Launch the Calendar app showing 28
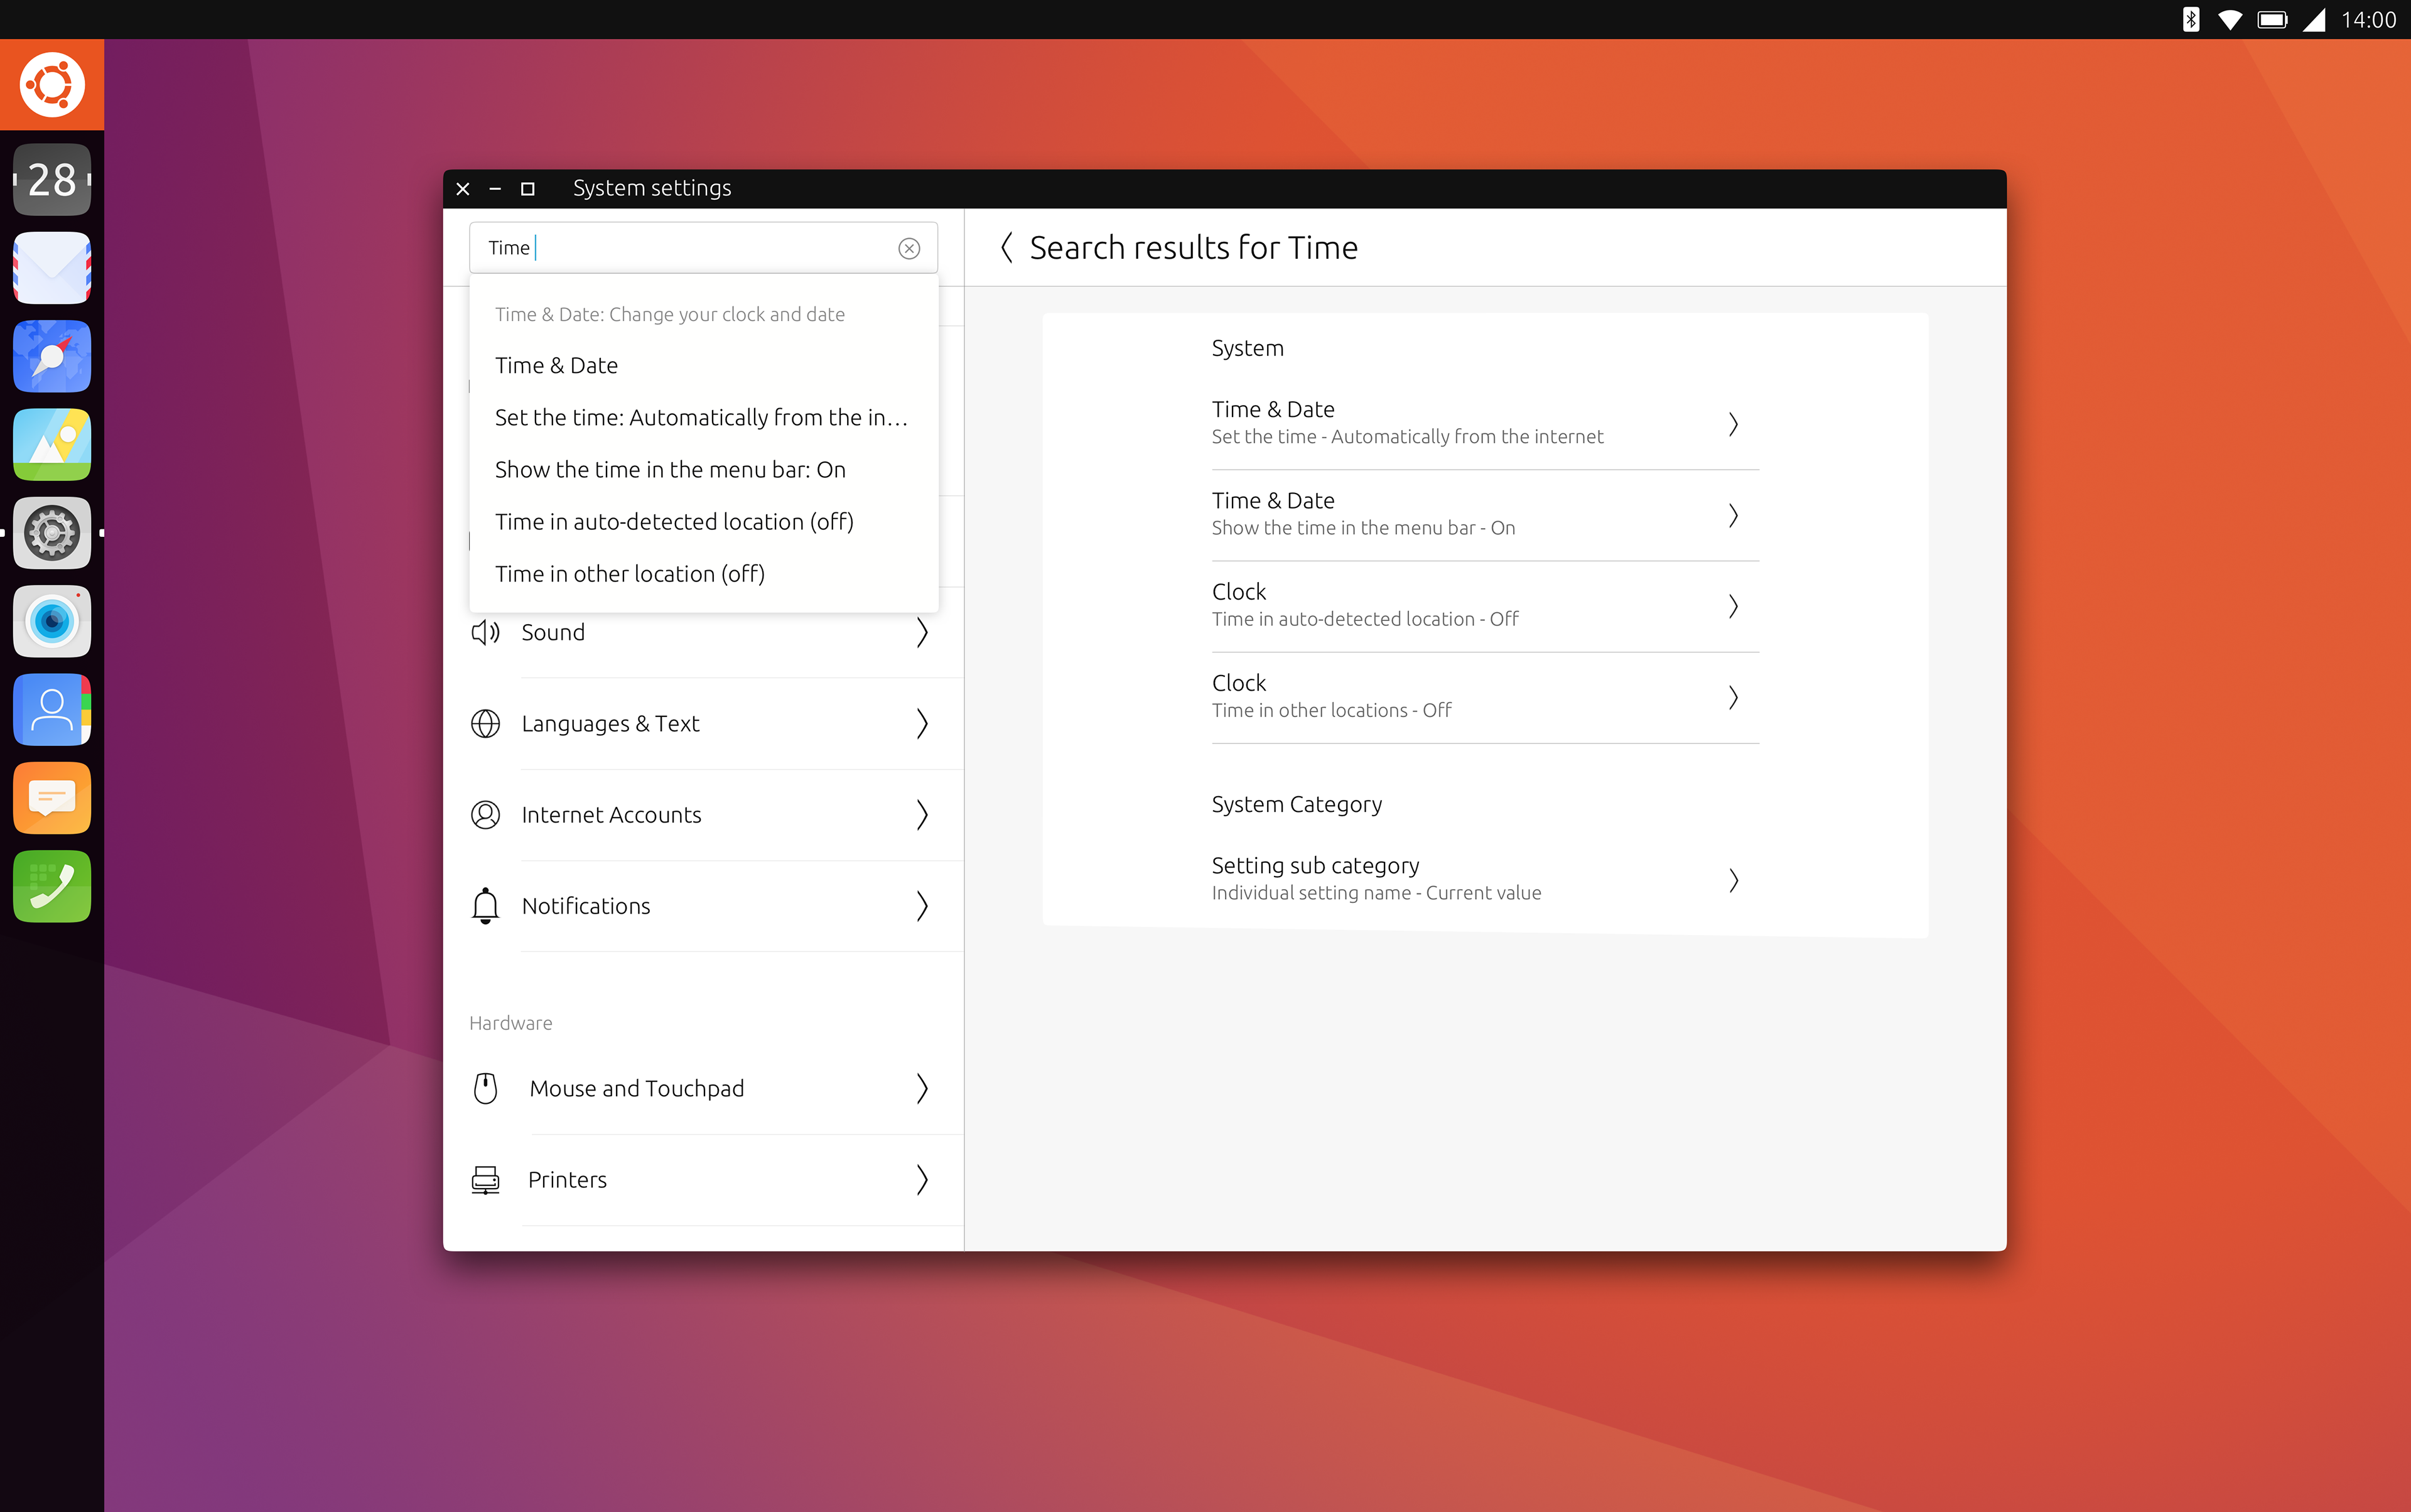This screenshot has height=1512, width=2411. point(52,180)
